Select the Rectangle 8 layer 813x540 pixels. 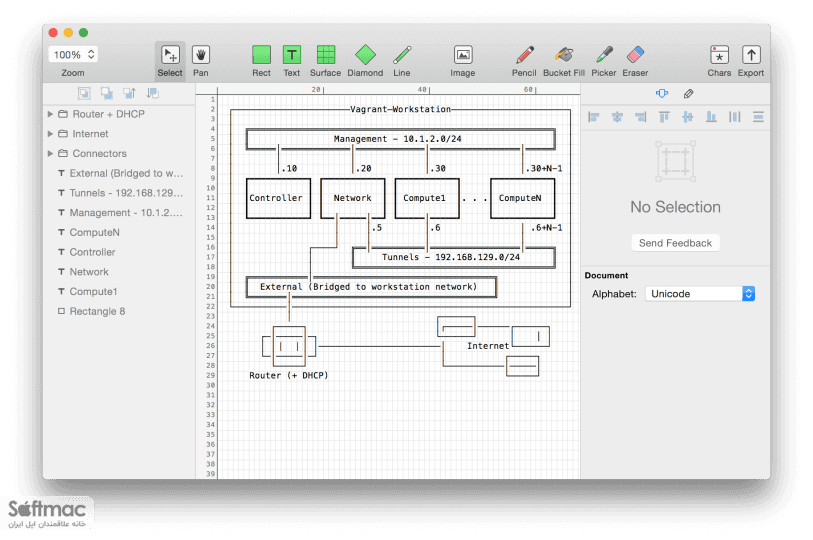coord(97,311)
